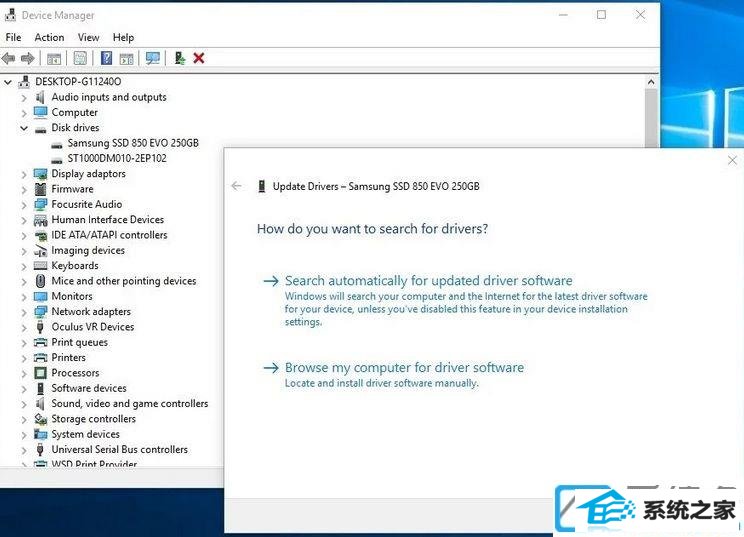Expand Sound, video and game controllers
This screenshot has width=744, height=537.
(24, 404)
